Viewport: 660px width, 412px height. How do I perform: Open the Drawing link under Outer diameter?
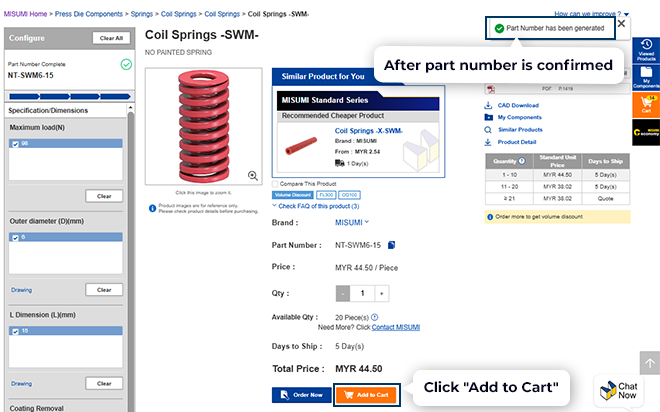(x=21, y=290)
